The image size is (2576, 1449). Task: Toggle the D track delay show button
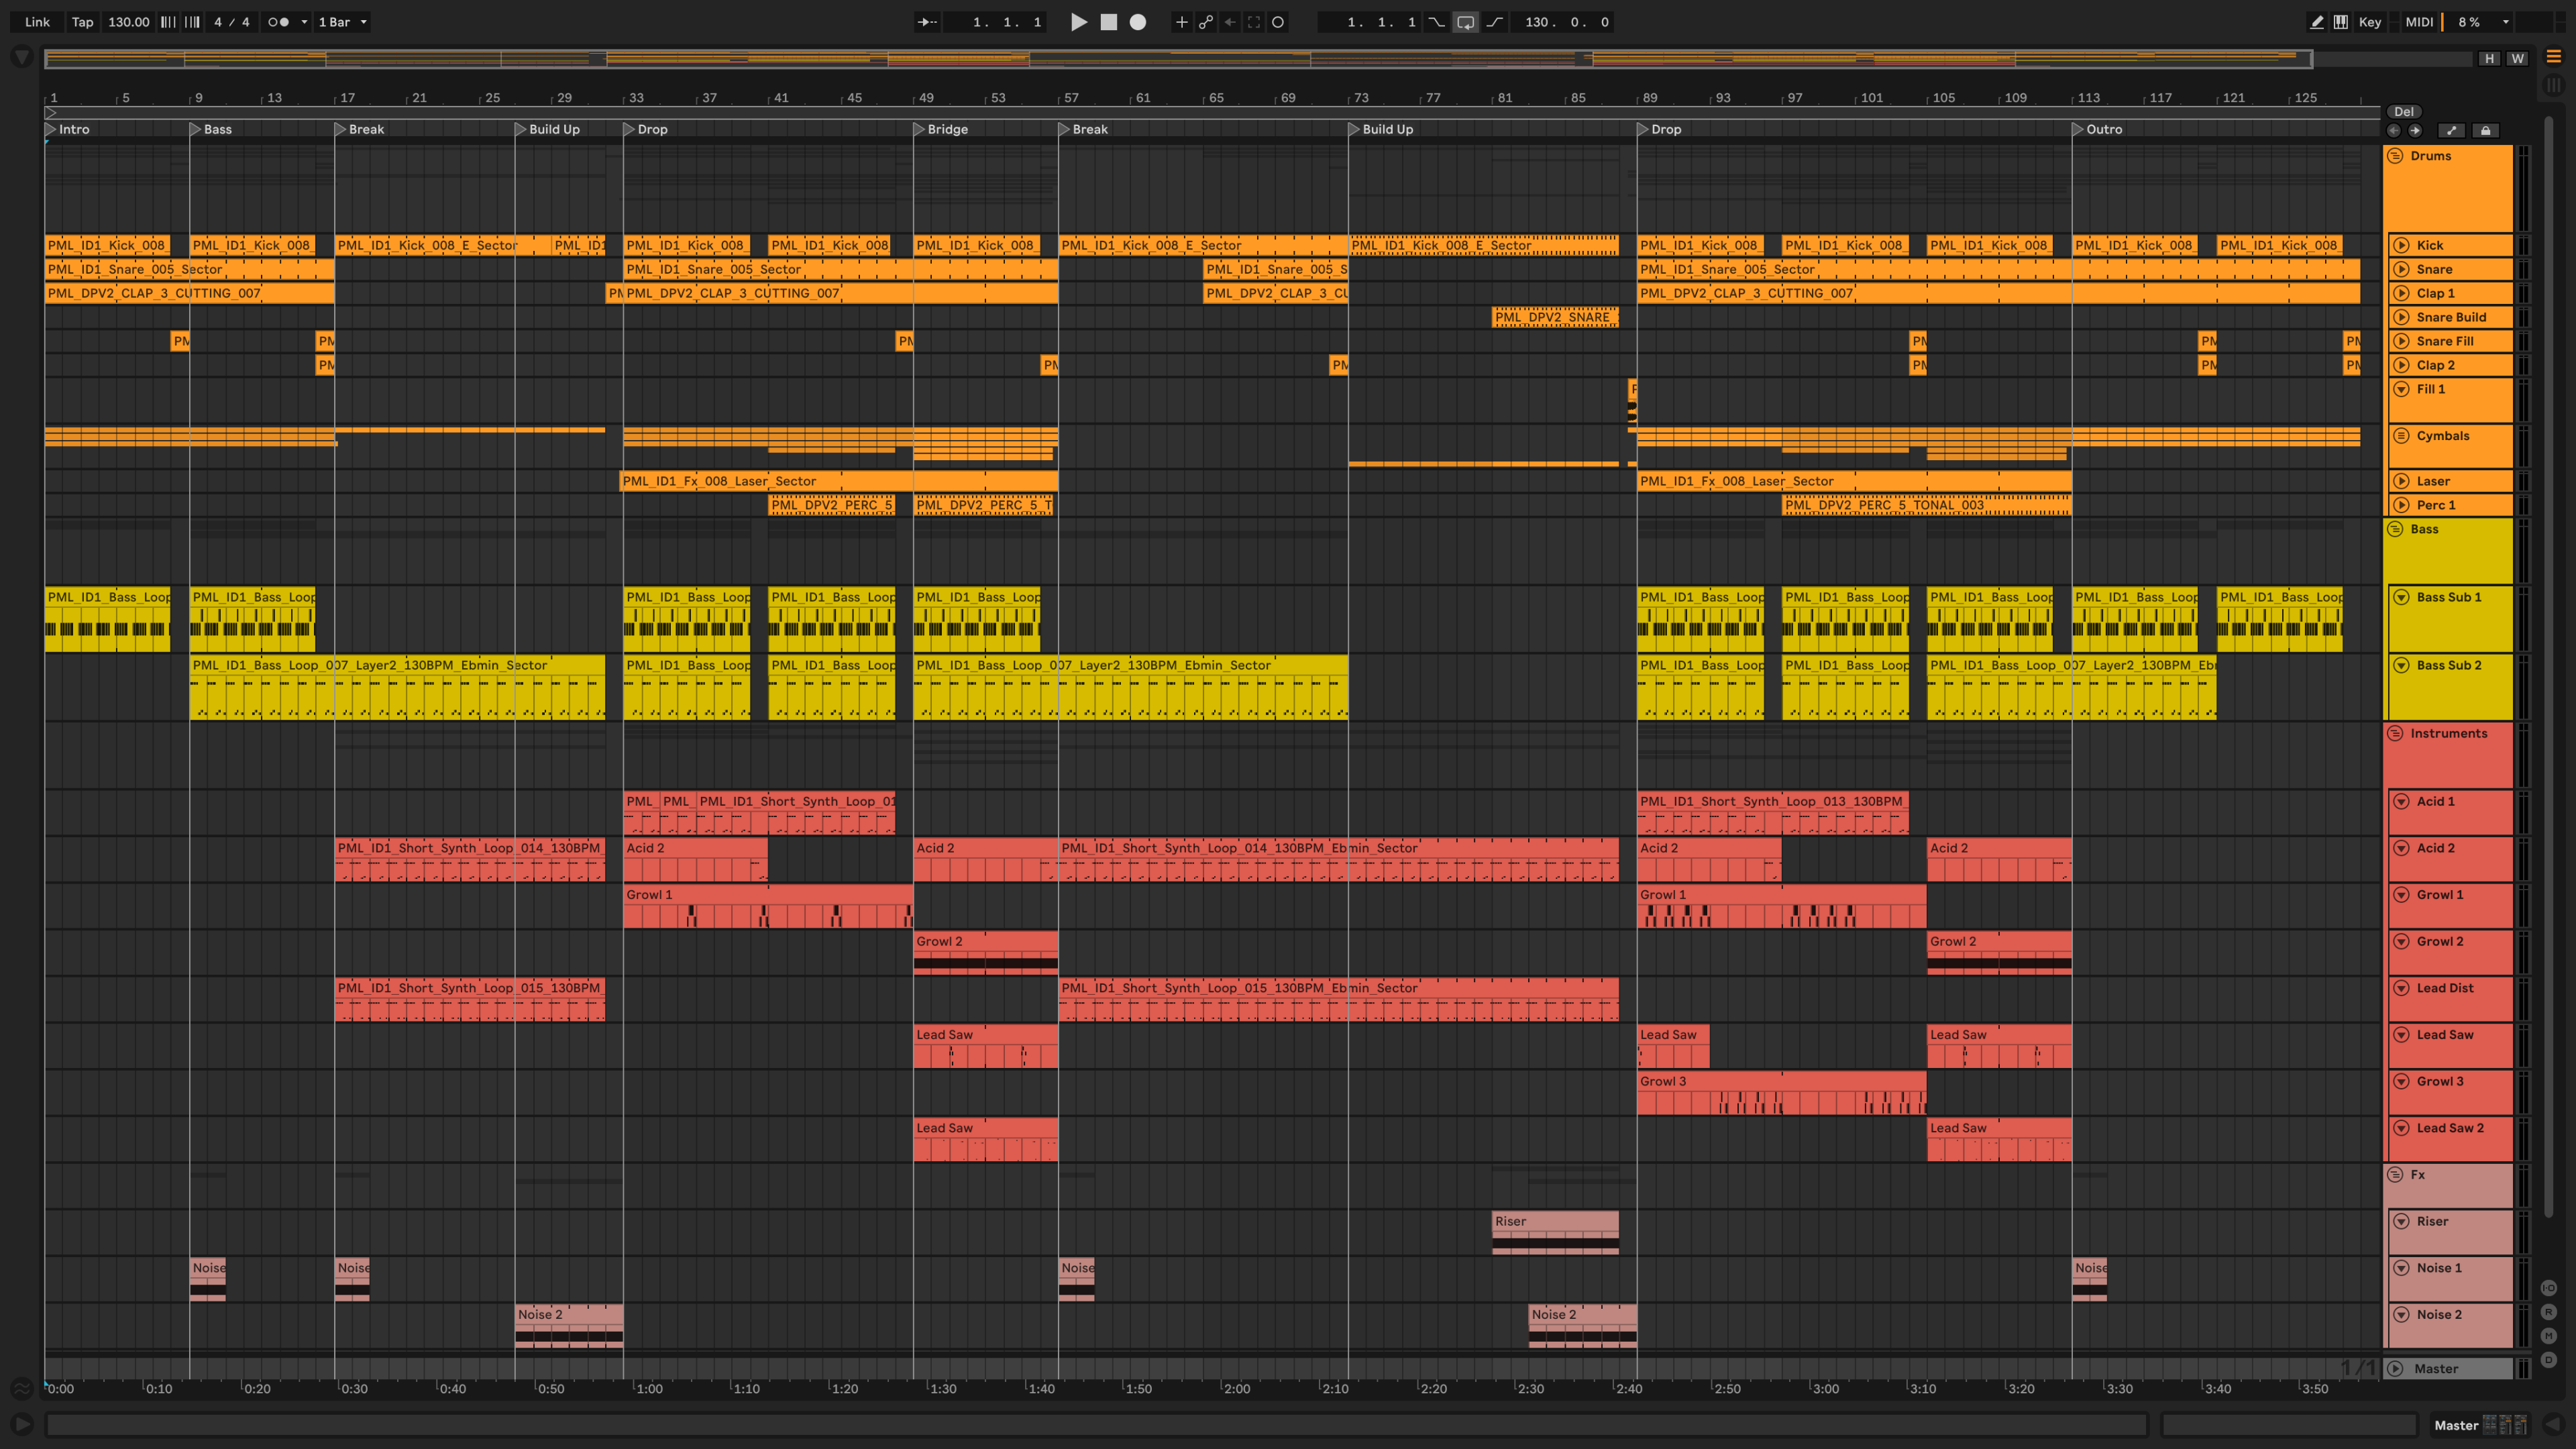click(x=2548, y=1360)
